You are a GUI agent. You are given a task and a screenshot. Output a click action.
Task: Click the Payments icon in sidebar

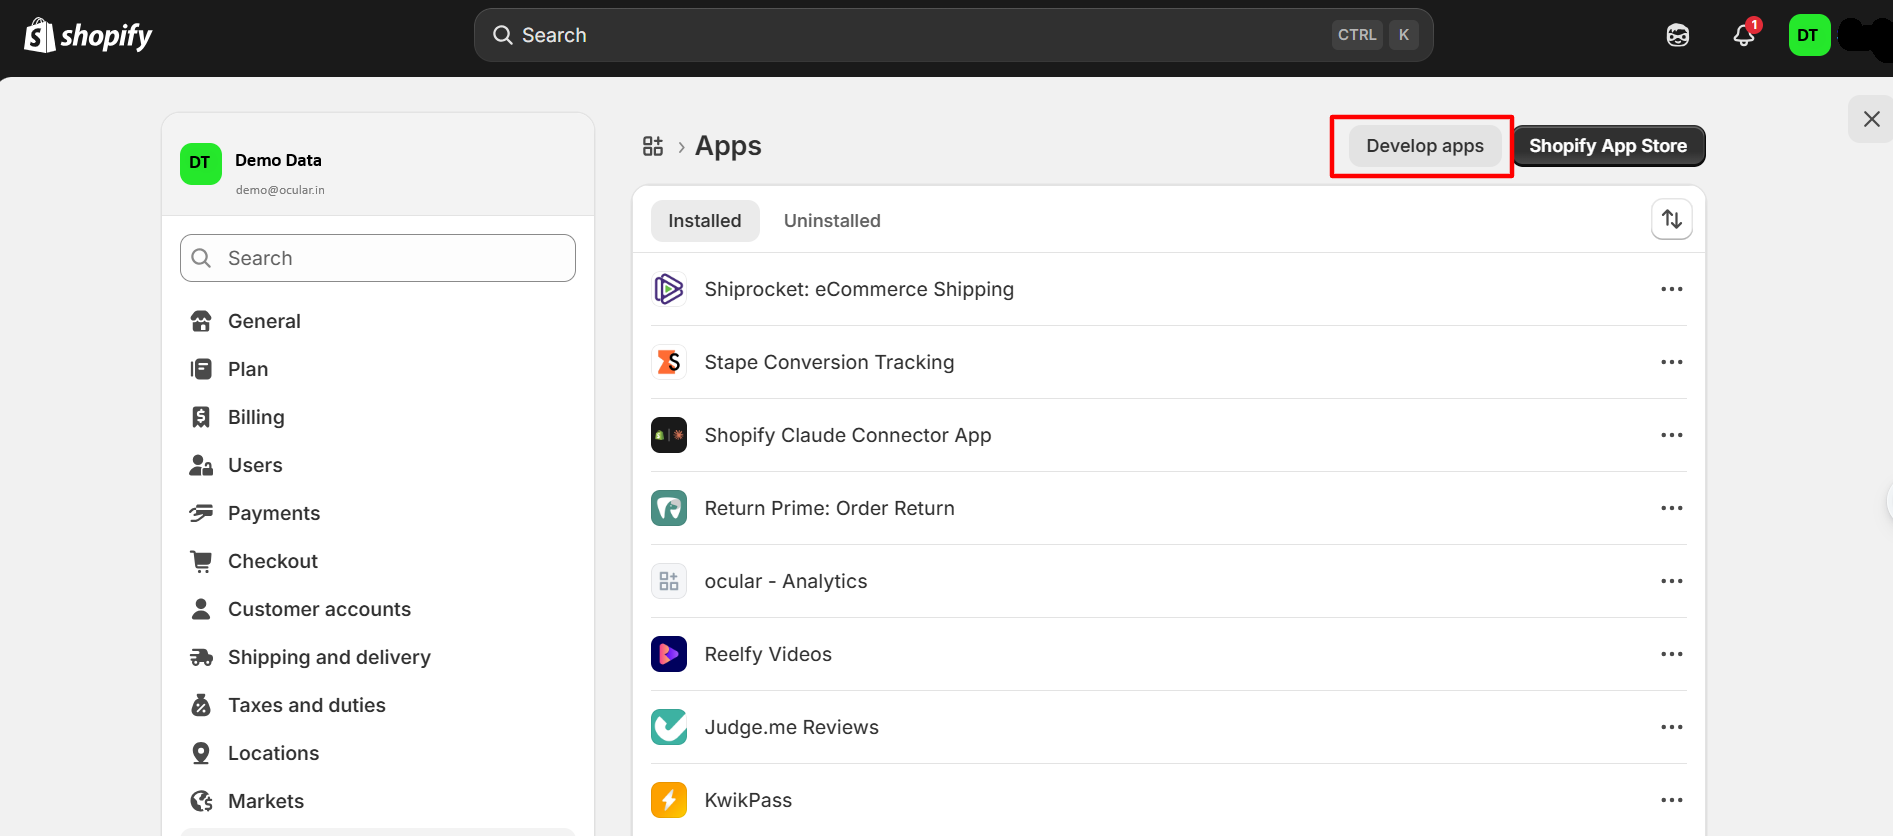click(x=201, y=513)
